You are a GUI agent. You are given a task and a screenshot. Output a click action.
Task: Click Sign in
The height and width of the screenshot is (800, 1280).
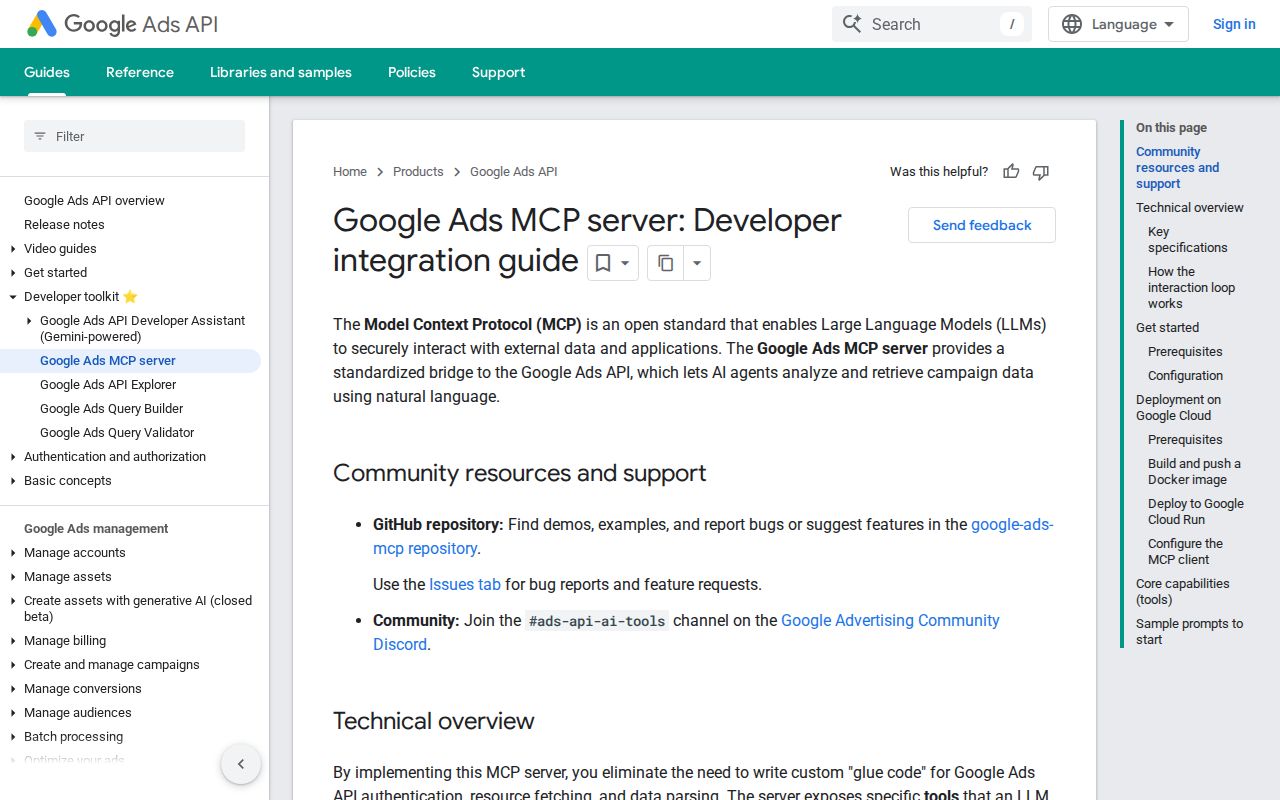click(1234, 24)
